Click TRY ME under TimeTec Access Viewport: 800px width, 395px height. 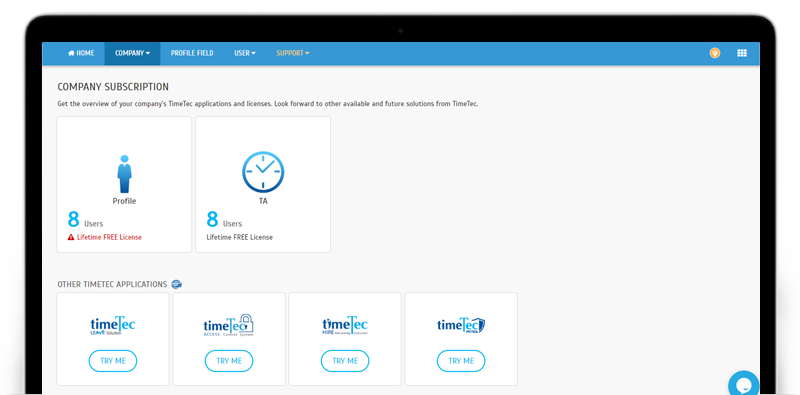229,361
